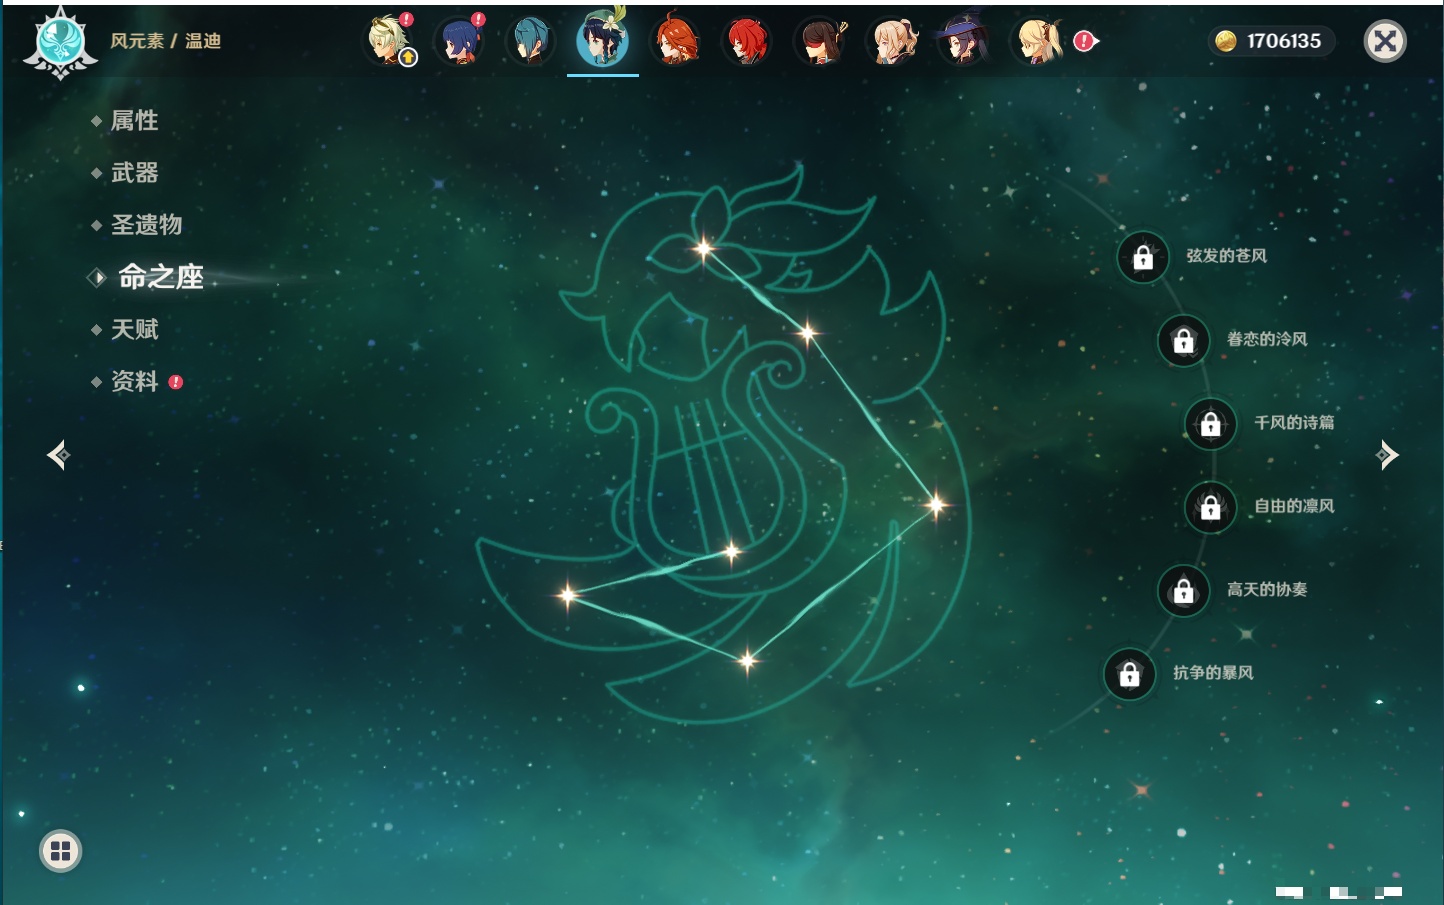Select the blond character portrait with upgrade arrow

tap(388, 41)
